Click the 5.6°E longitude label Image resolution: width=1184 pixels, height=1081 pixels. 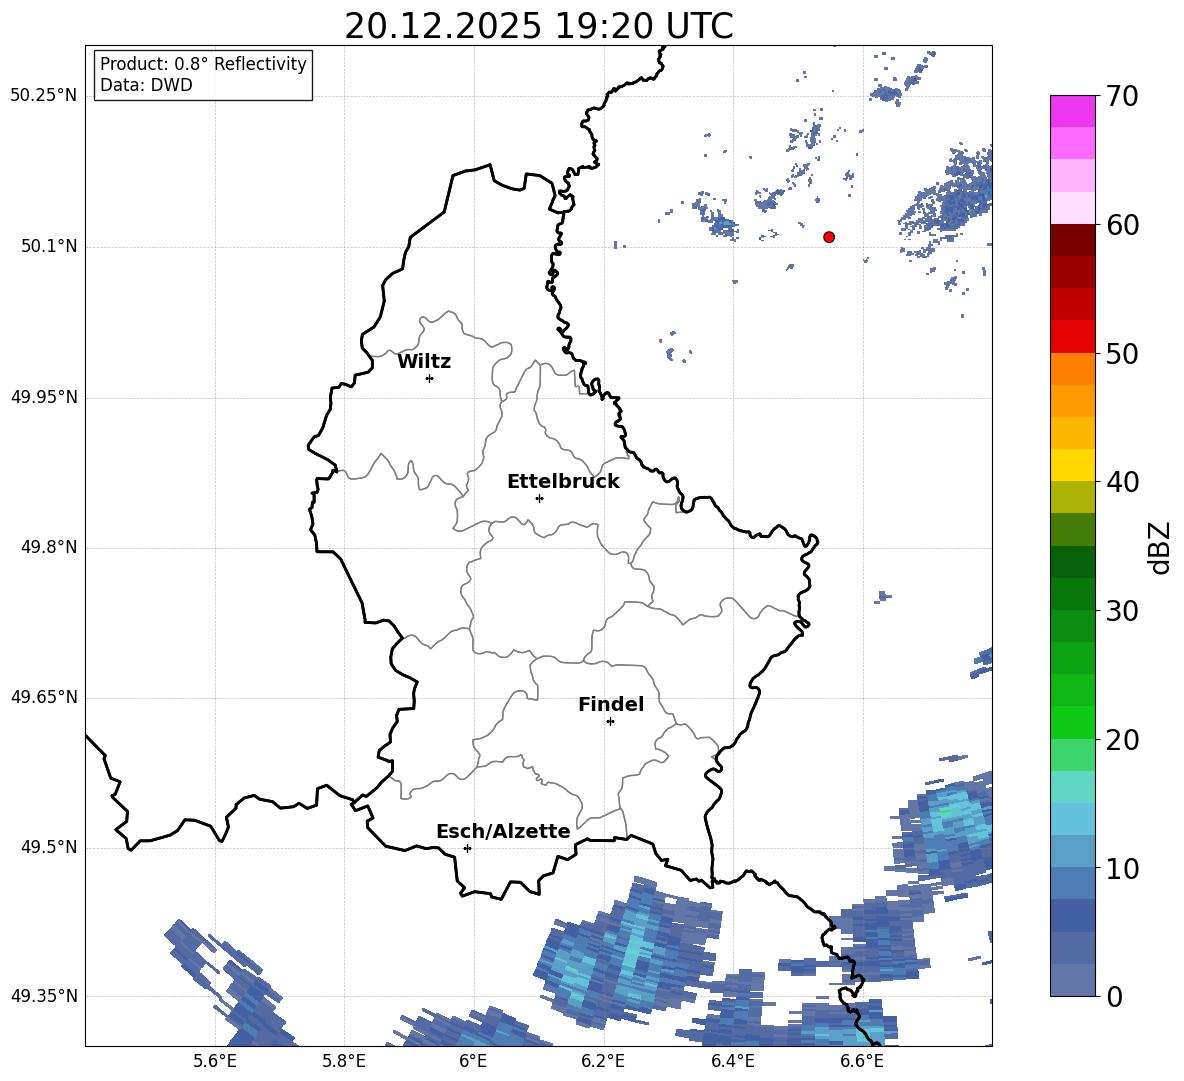(215, 1061)
